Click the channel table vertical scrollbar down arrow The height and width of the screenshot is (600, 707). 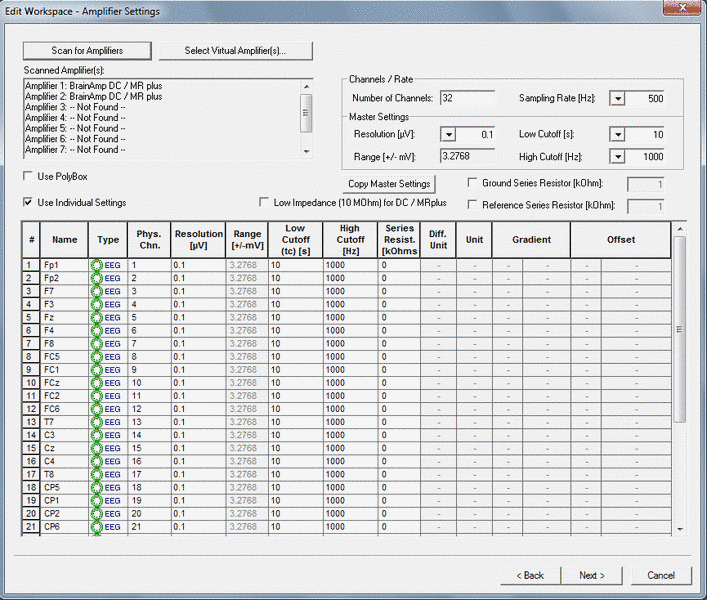(x=680, y=529)
